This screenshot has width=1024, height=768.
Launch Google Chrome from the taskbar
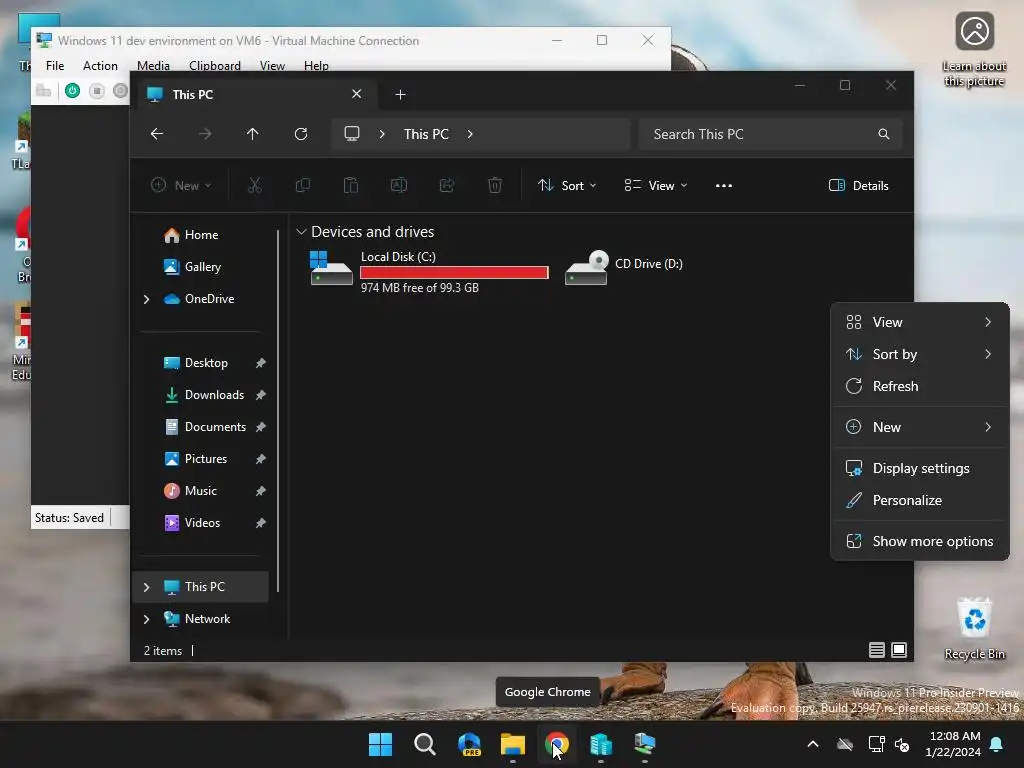tap(556, 744)
